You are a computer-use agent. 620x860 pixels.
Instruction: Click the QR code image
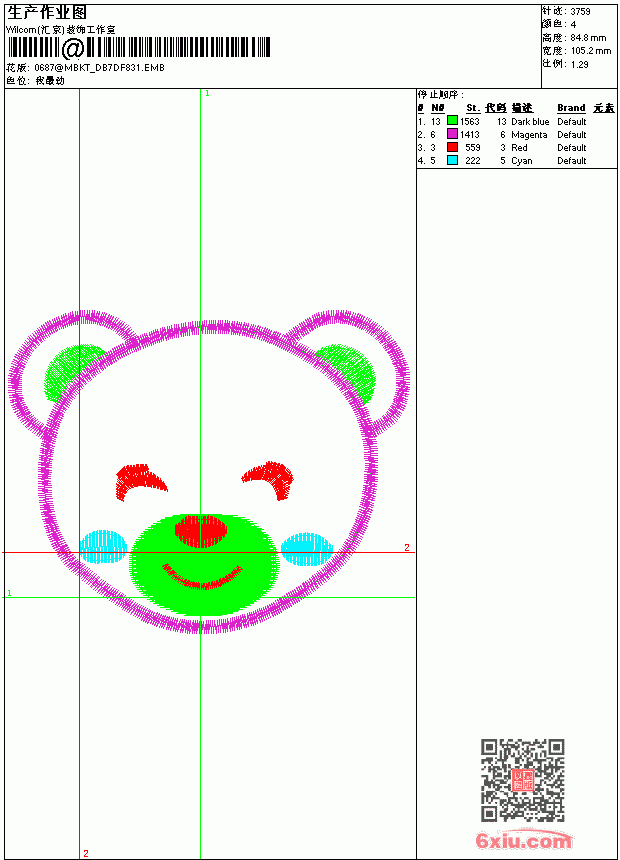[x=523, y=780]
